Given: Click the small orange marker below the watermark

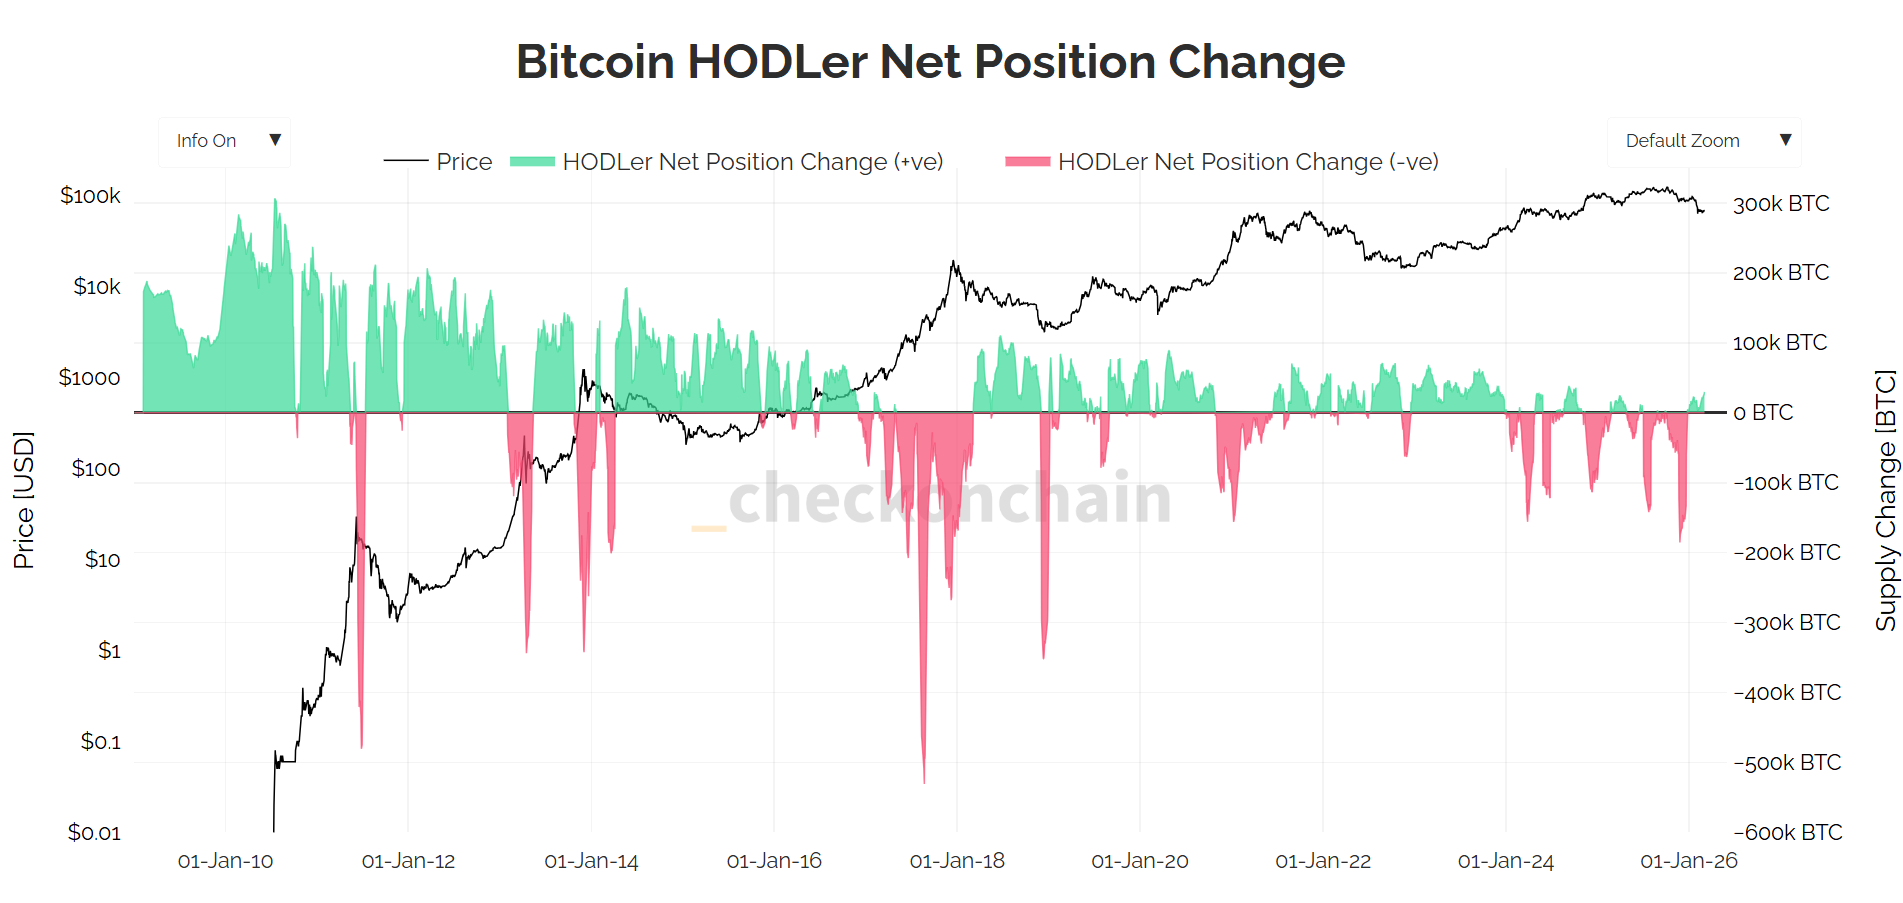Looking at the screenshot, I should point(708,527).
